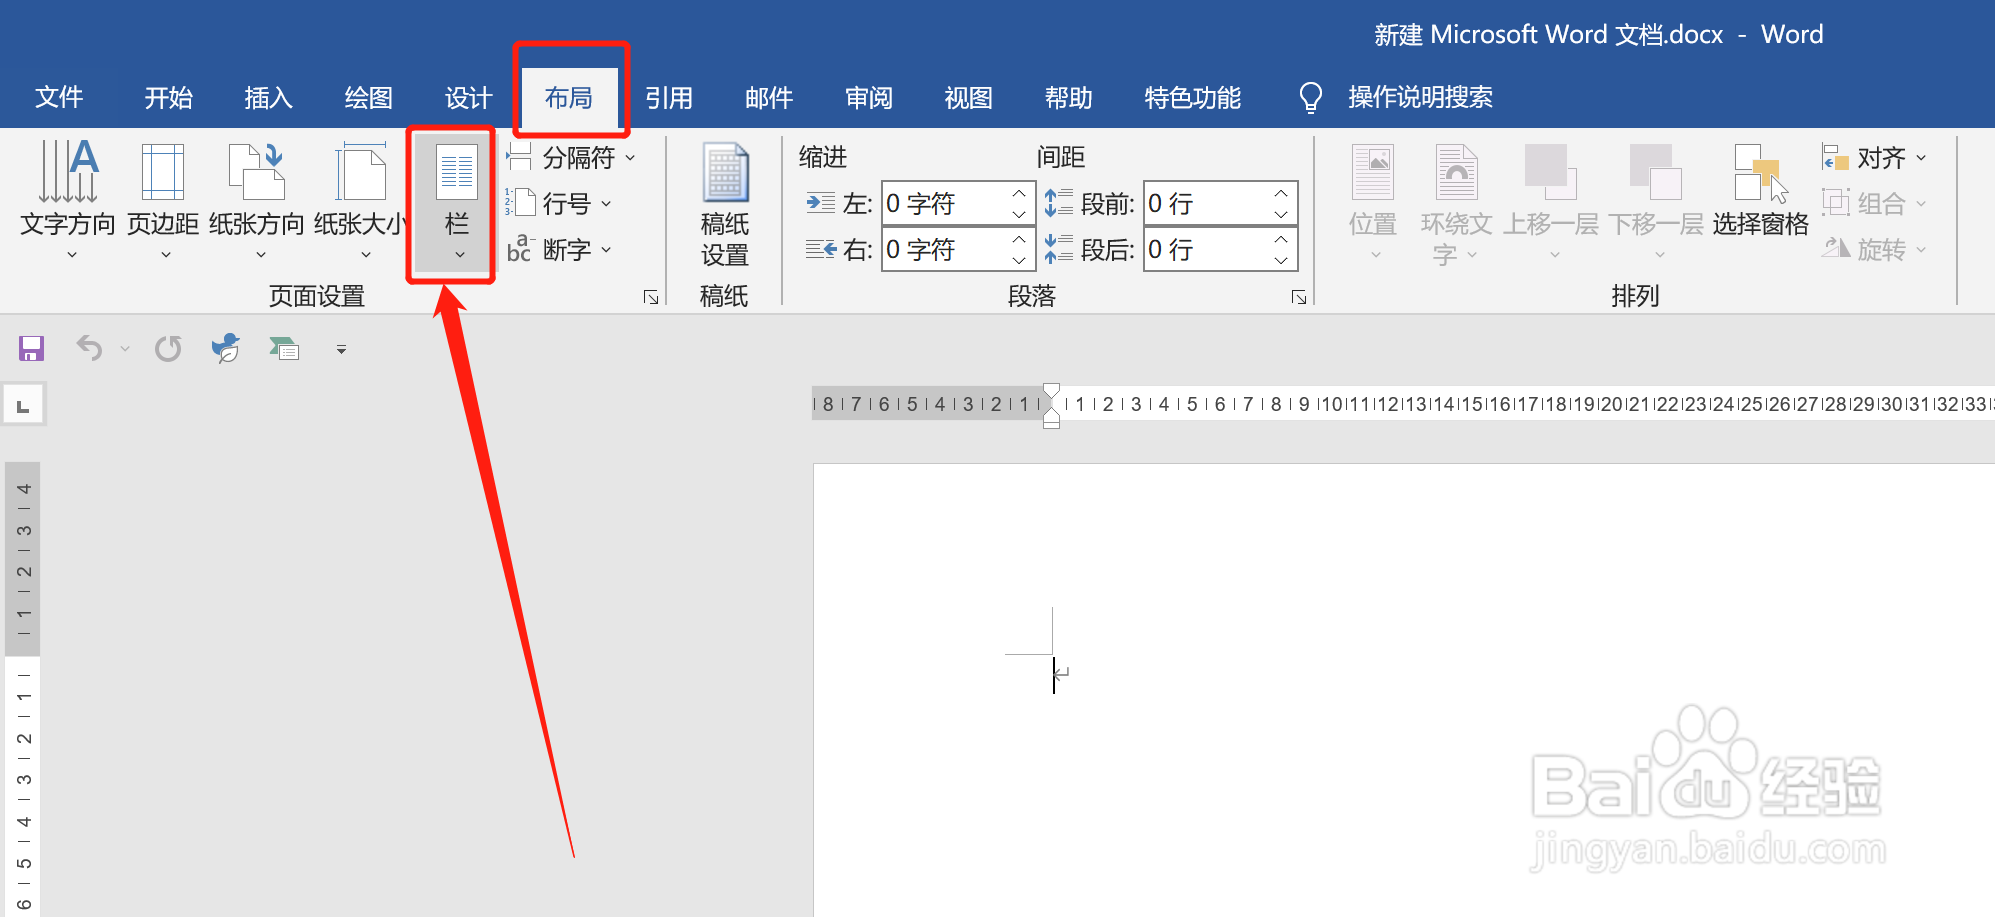
Task: Switch to the 视图 tab
Action: pyautogui.click(x=969, y=98)
